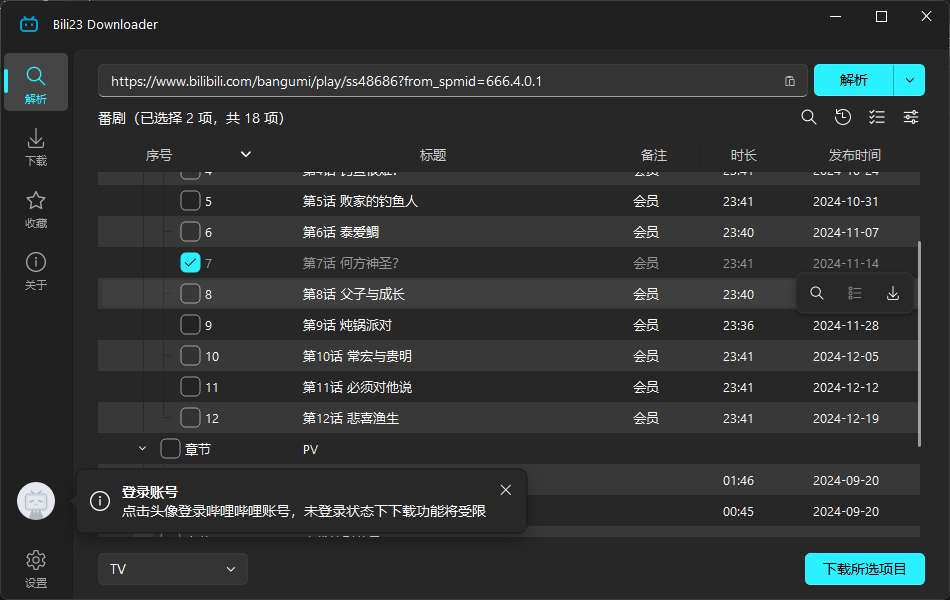Image resolution: width=950 pixels, height=600 pixels.
Task: Select the row 第9话 炖锅派对
Action: (509, 324)
